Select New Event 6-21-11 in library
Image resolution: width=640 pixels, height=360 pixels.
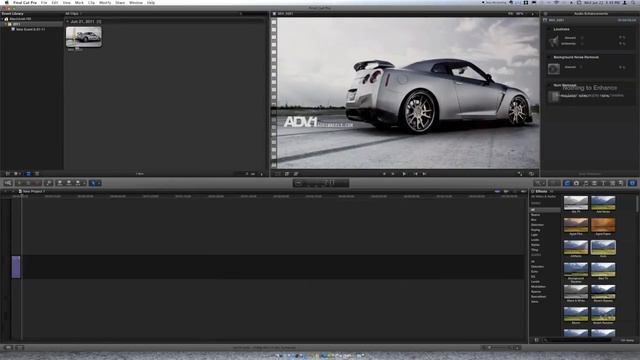pos(30,29)
